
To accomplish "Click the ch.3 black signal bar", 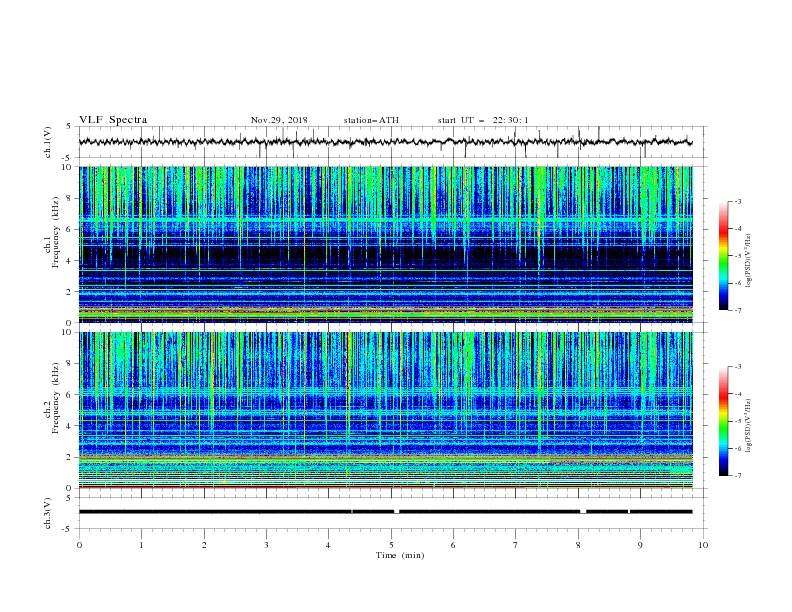I will pos(385,512).
